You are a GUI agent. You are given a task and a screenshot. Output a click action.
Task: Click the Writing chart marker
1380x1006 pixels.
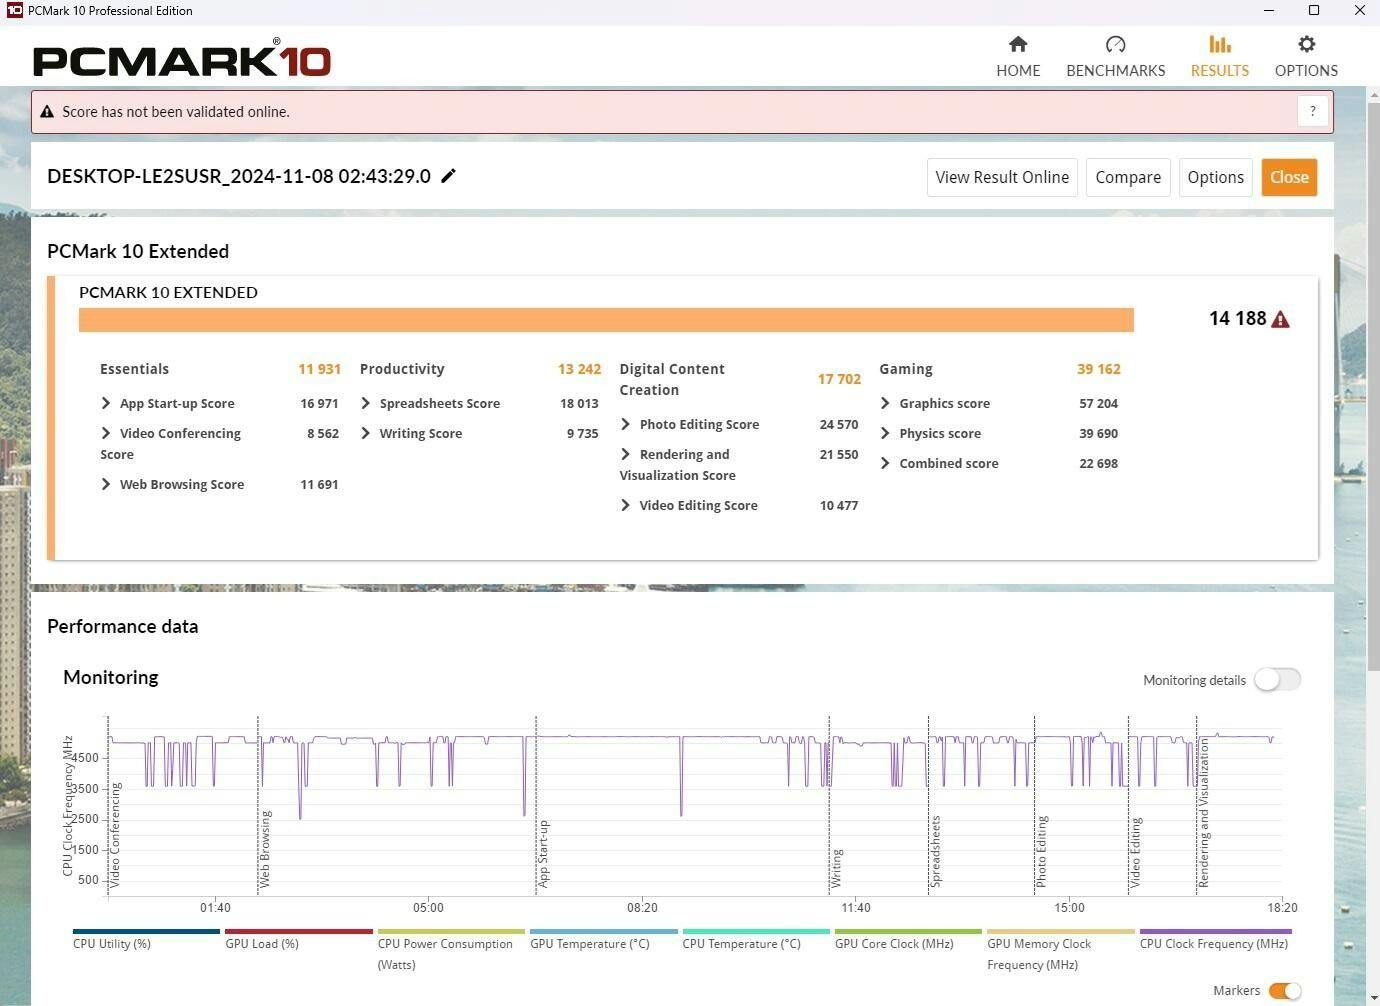[x=836, y=868]
